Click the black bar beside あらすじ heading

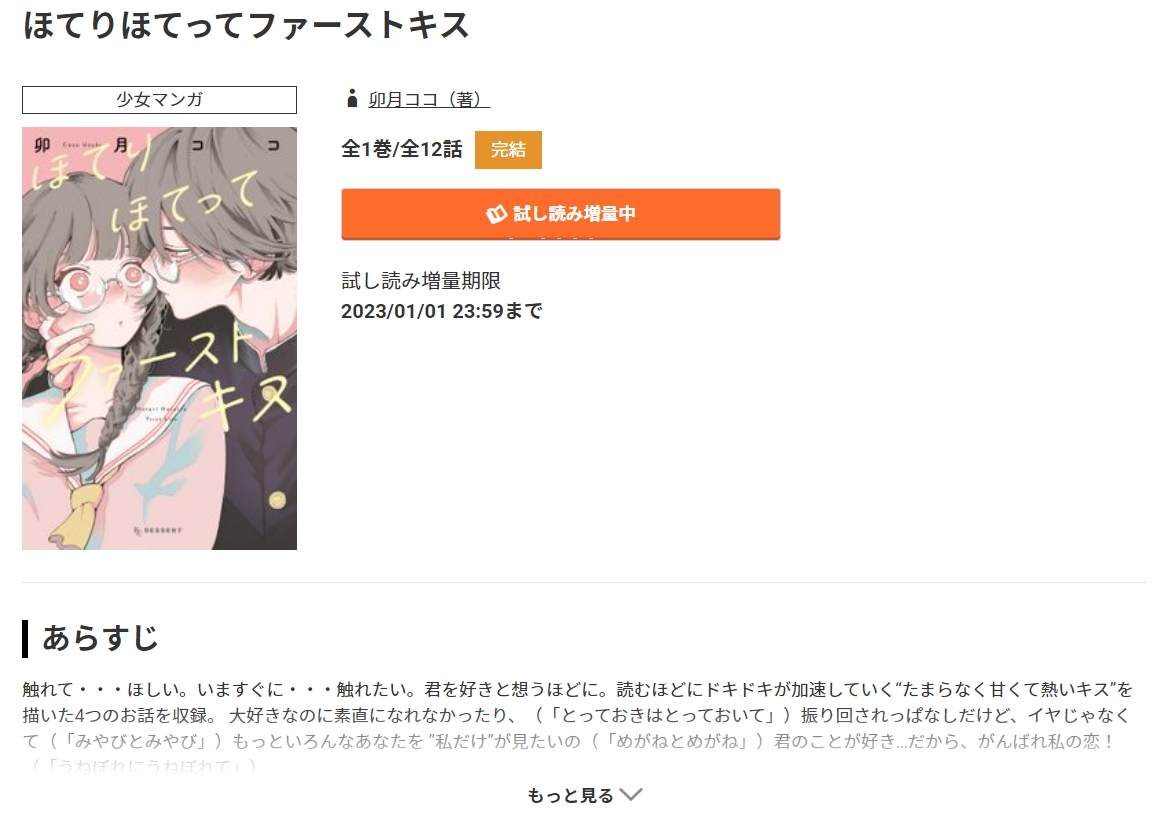[x=25, y=639]
